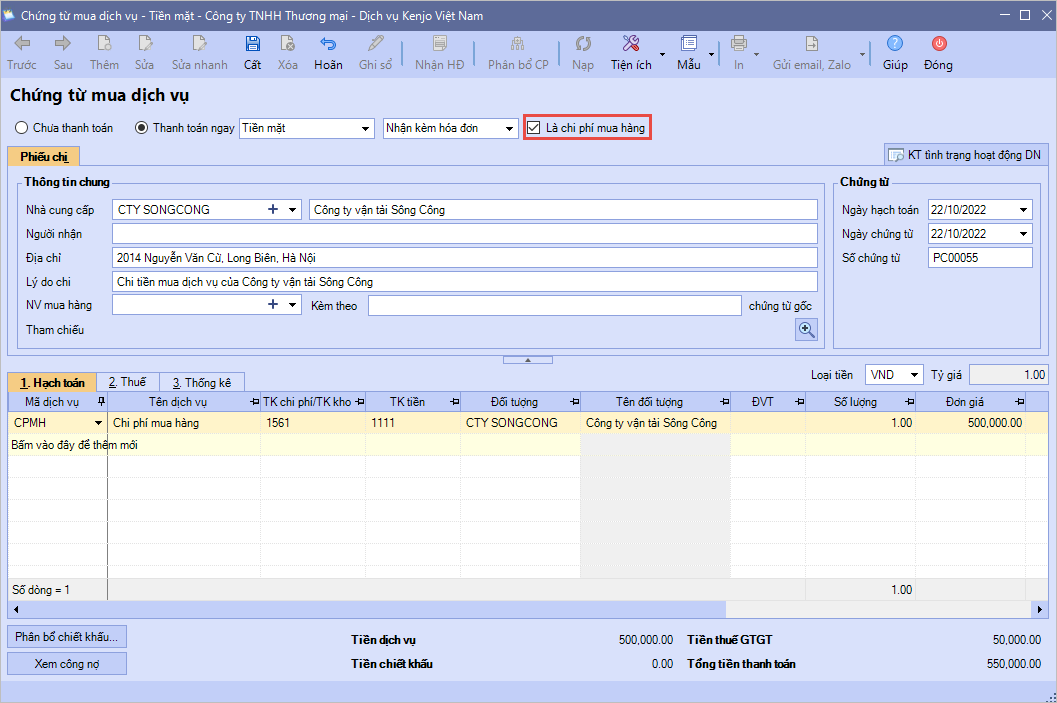The image size is (1057, 703).
Task: Switch to the Thuế tab
Action: (127, 382)
